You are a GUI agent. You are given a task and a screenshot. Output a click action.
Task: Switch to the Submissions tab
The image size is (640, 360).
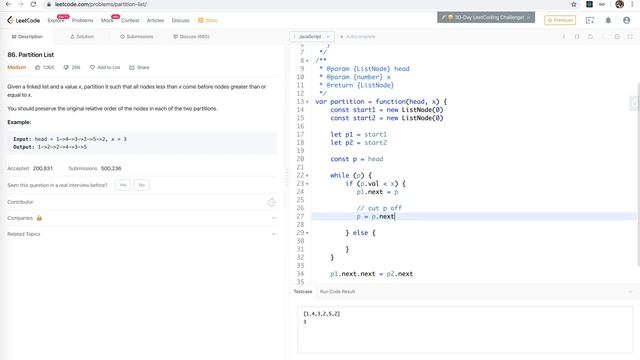(x=136, y=37)
